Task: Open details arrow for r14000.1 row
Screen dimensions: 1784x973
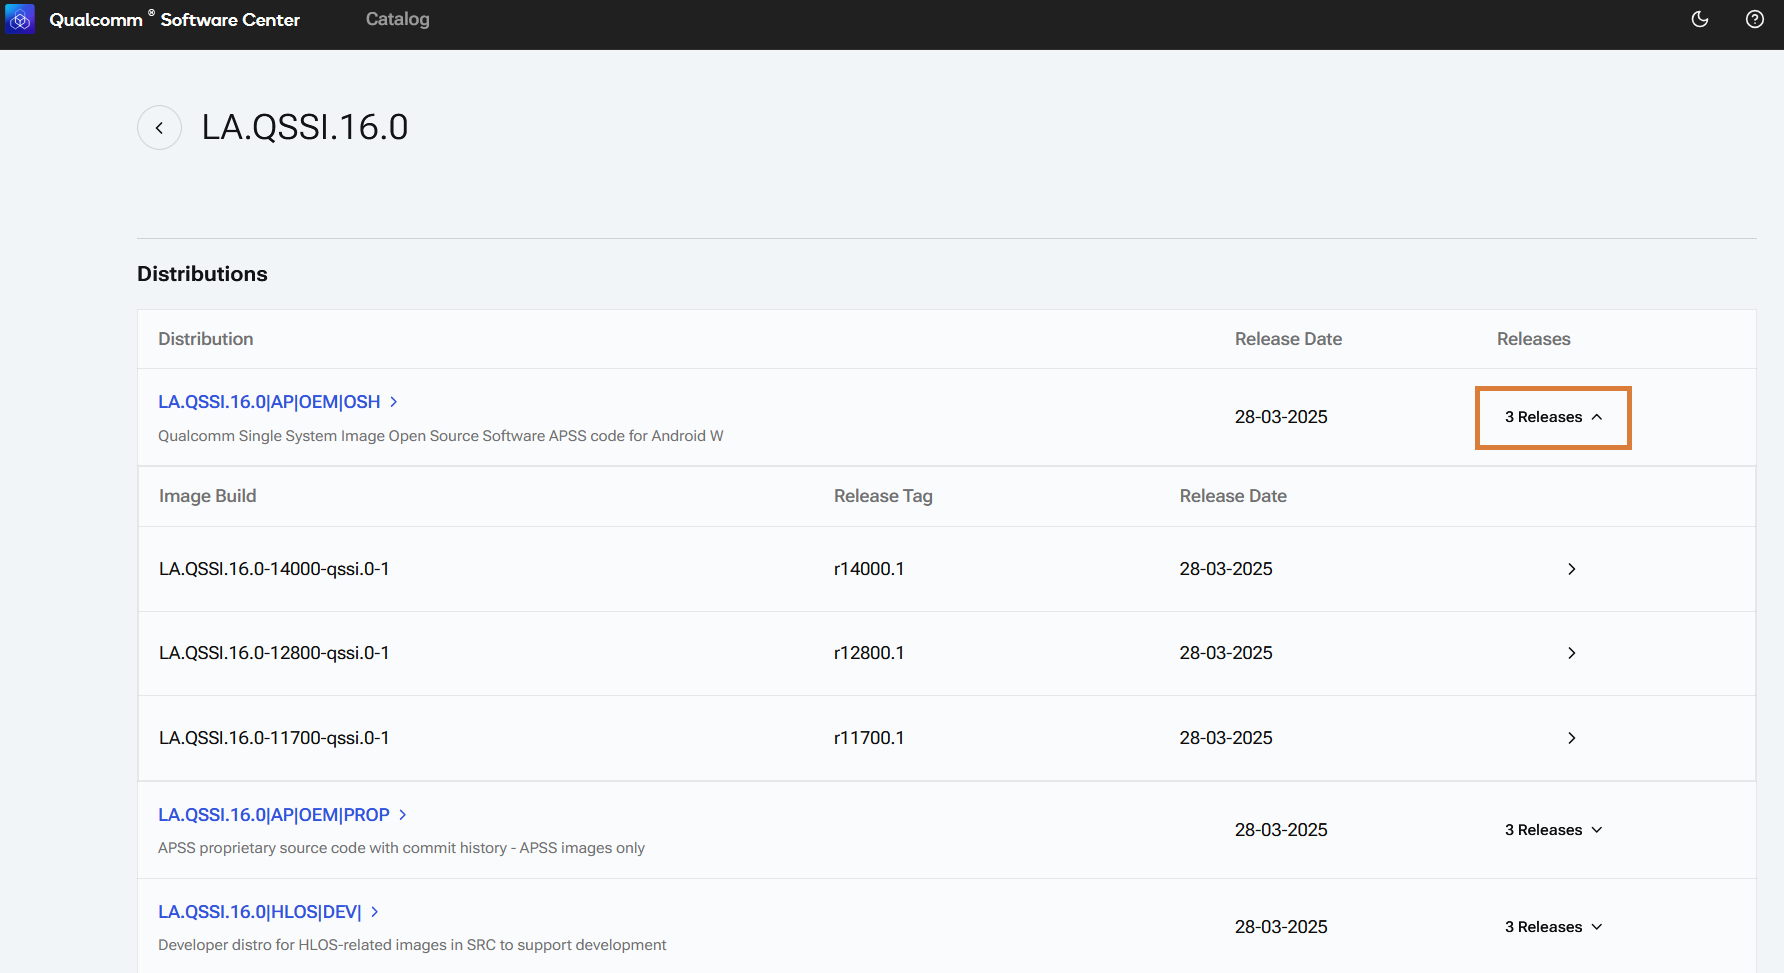Action: point(1571,569)
